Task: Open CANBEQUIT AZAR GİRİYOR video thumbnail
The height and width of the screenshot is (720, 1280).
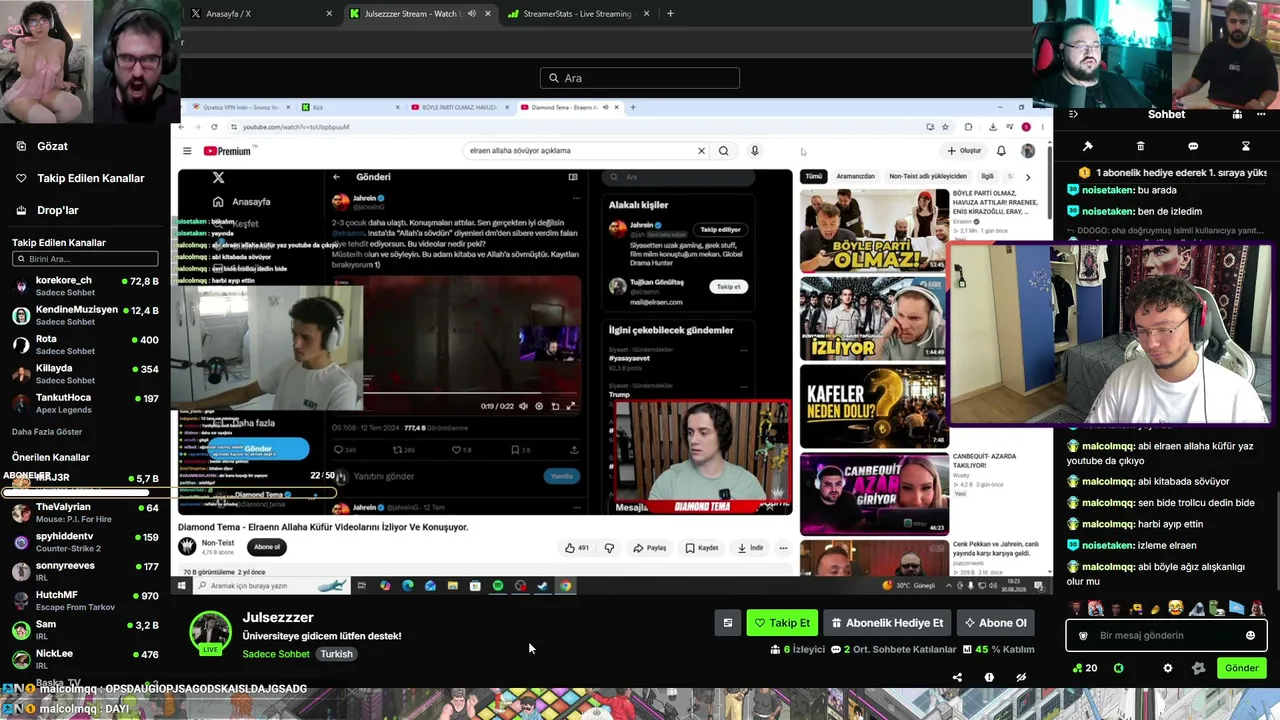Action: pos(874,494)
